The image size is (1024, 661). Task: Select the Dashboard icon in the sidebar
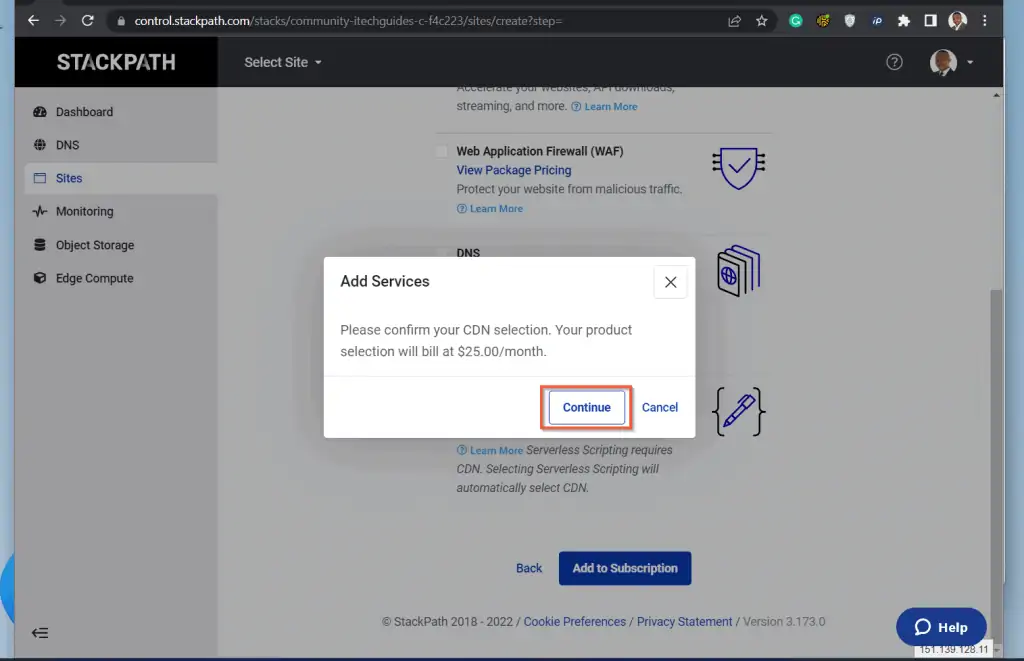coord(38,111)
